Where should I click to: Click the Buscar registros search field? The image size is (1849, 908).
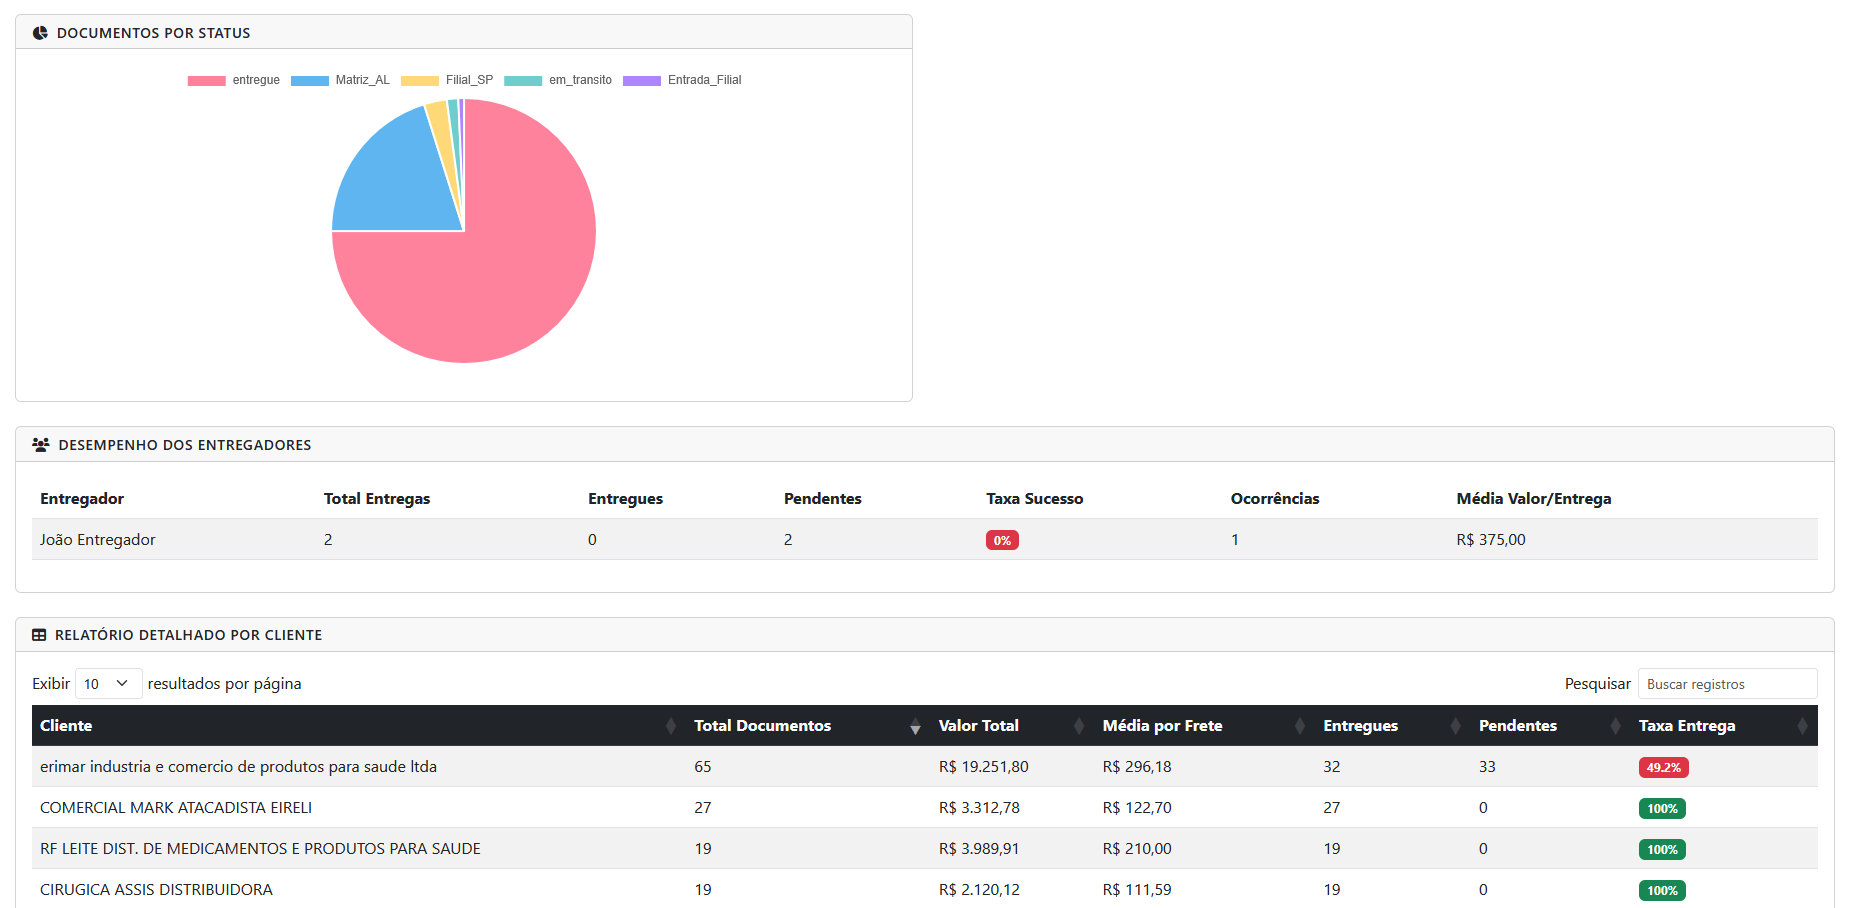[x=1727, y=683]
